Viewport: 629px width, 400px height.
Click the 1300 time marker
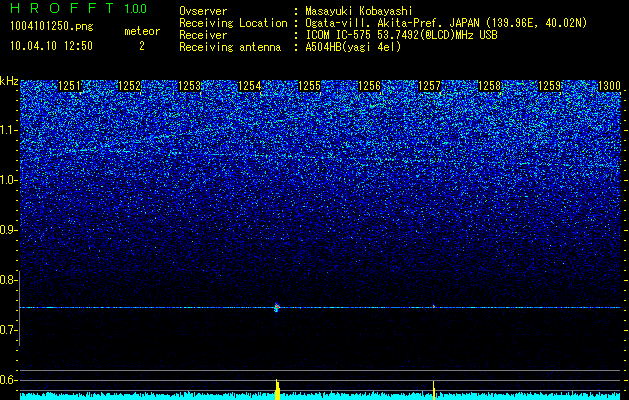click(609, 86)
